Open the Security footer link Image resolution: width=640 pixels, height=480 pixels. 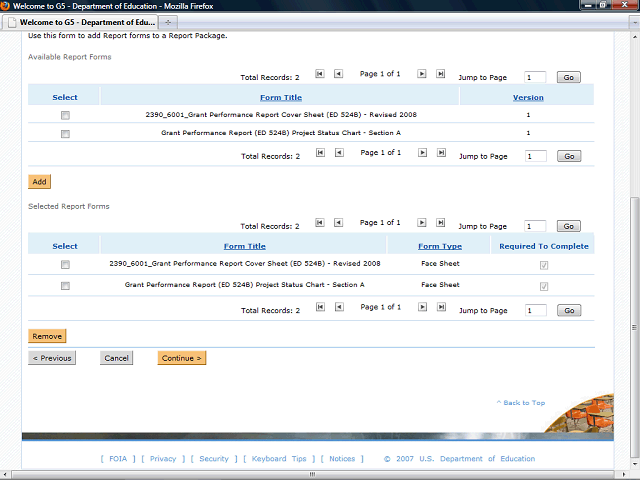coord(214,459)
